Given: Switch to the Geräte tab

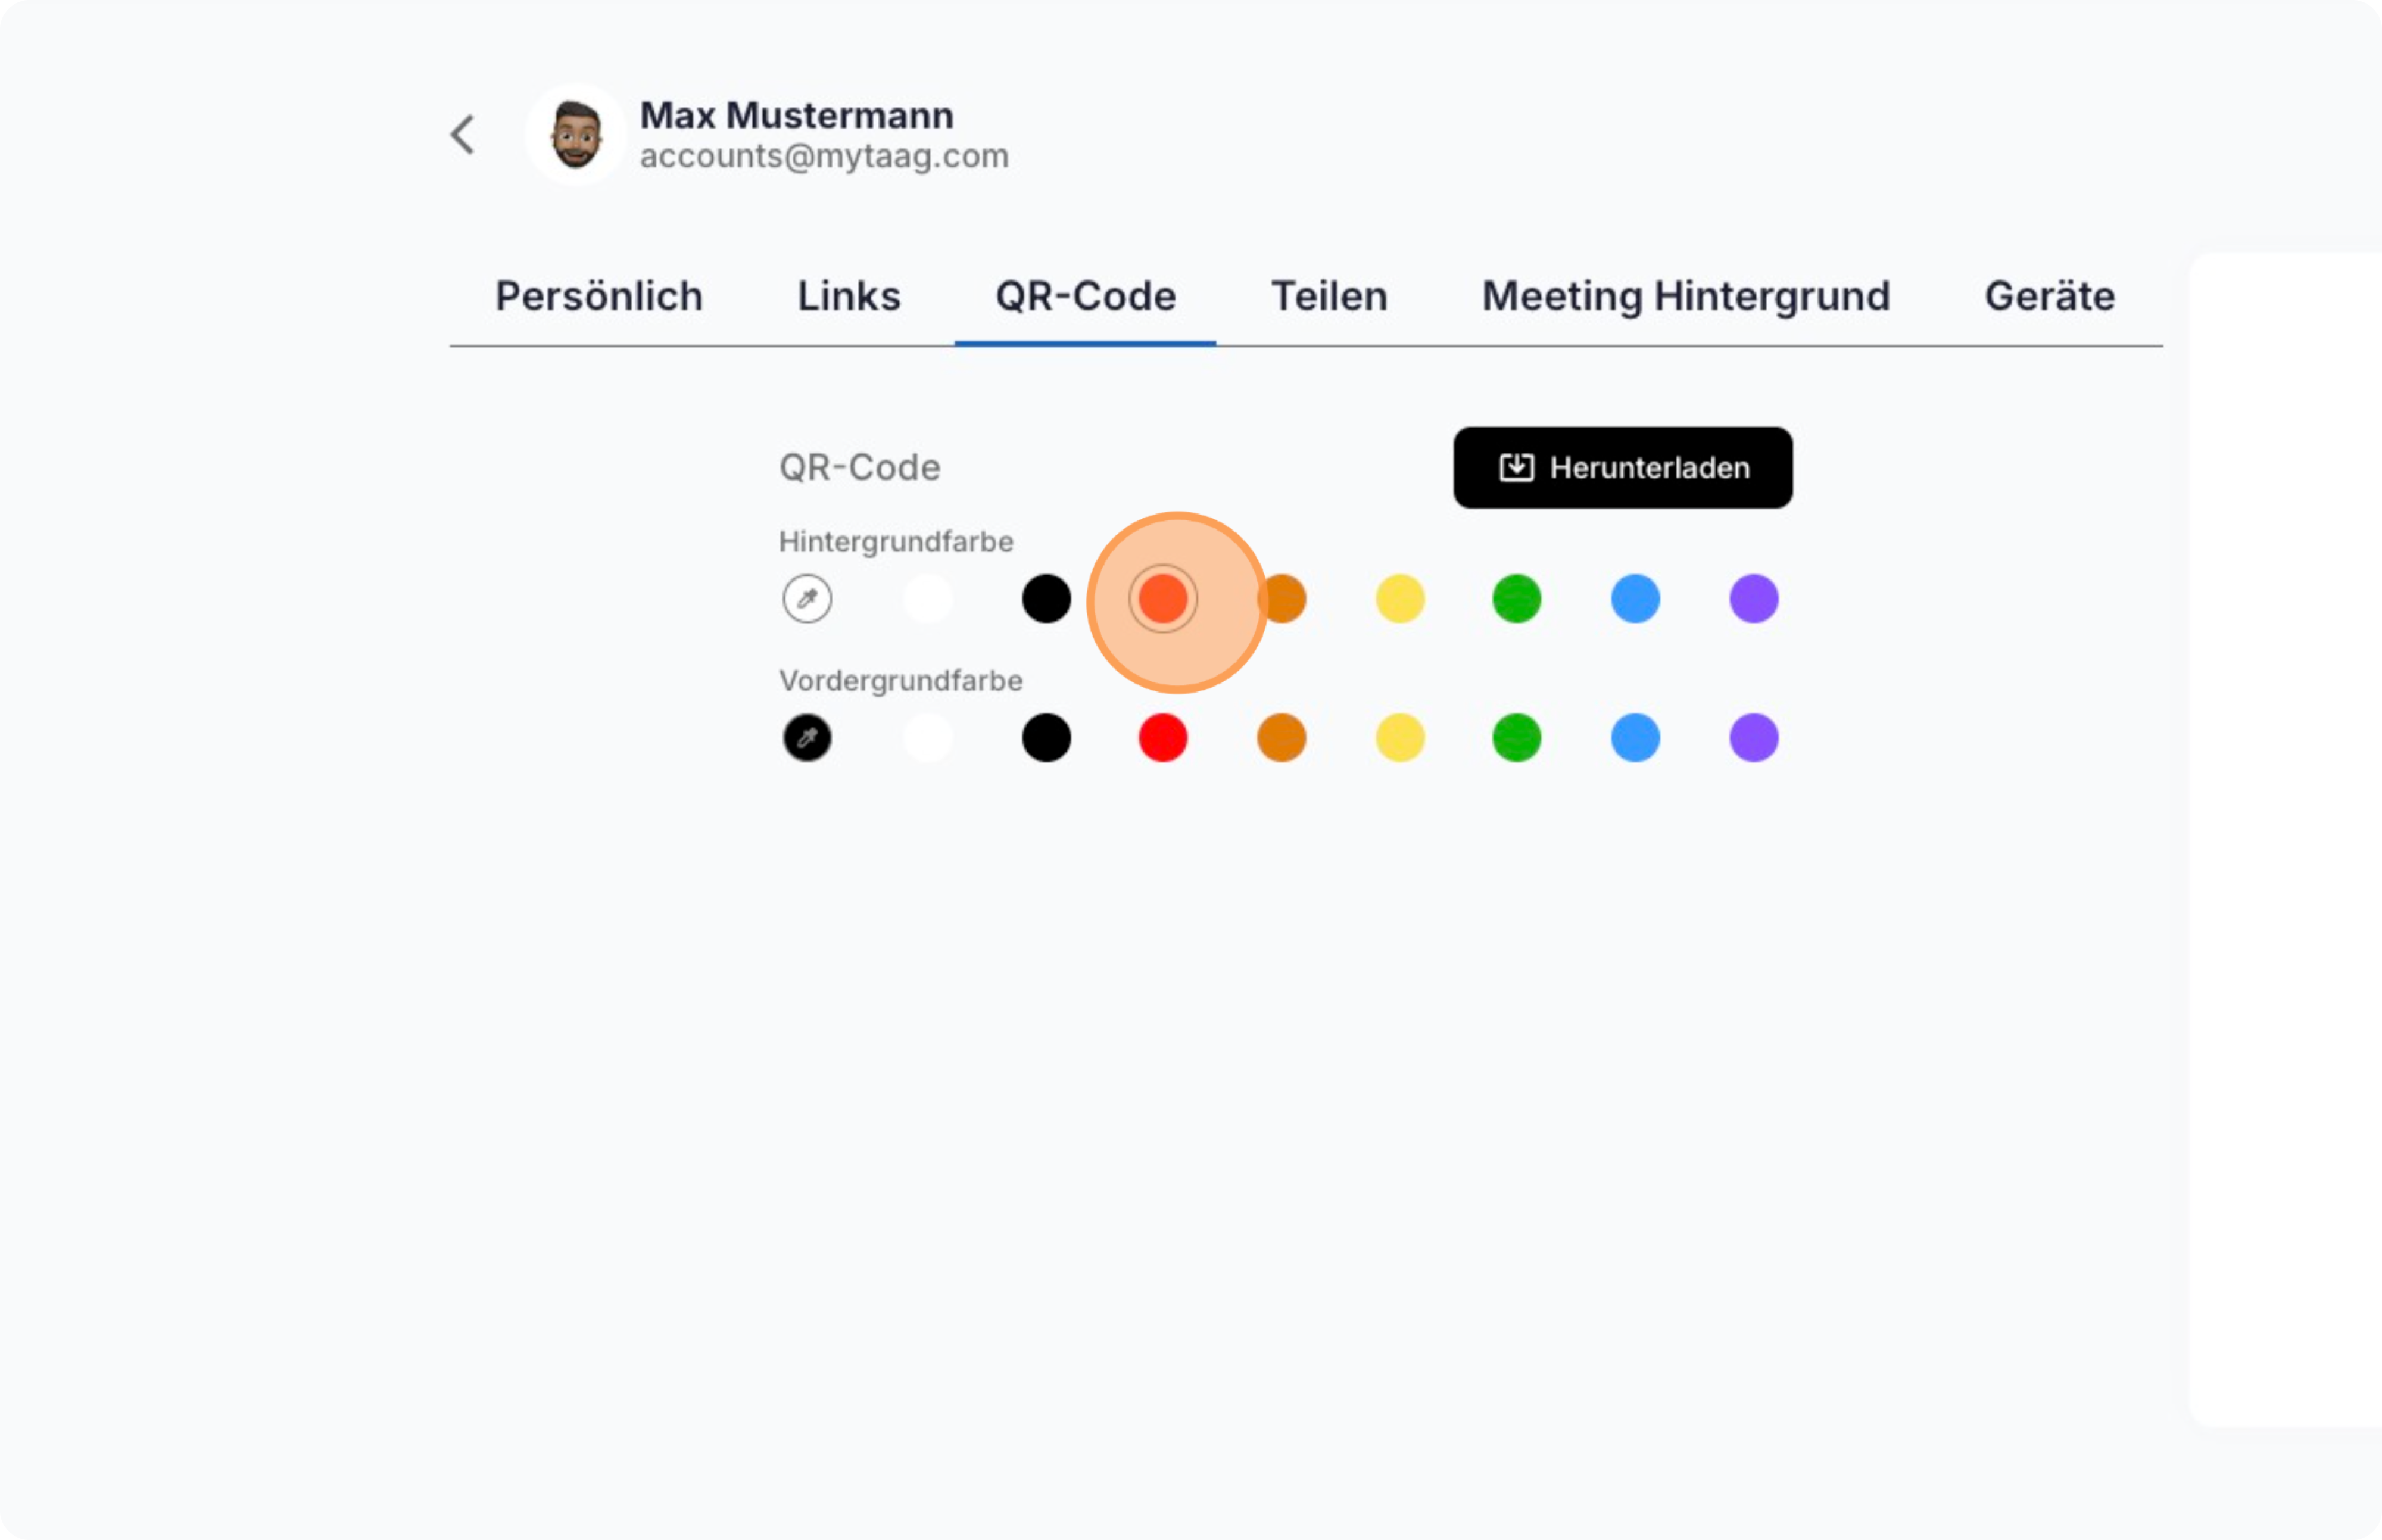Looking at the screenshot, I should coord(2049,296).
